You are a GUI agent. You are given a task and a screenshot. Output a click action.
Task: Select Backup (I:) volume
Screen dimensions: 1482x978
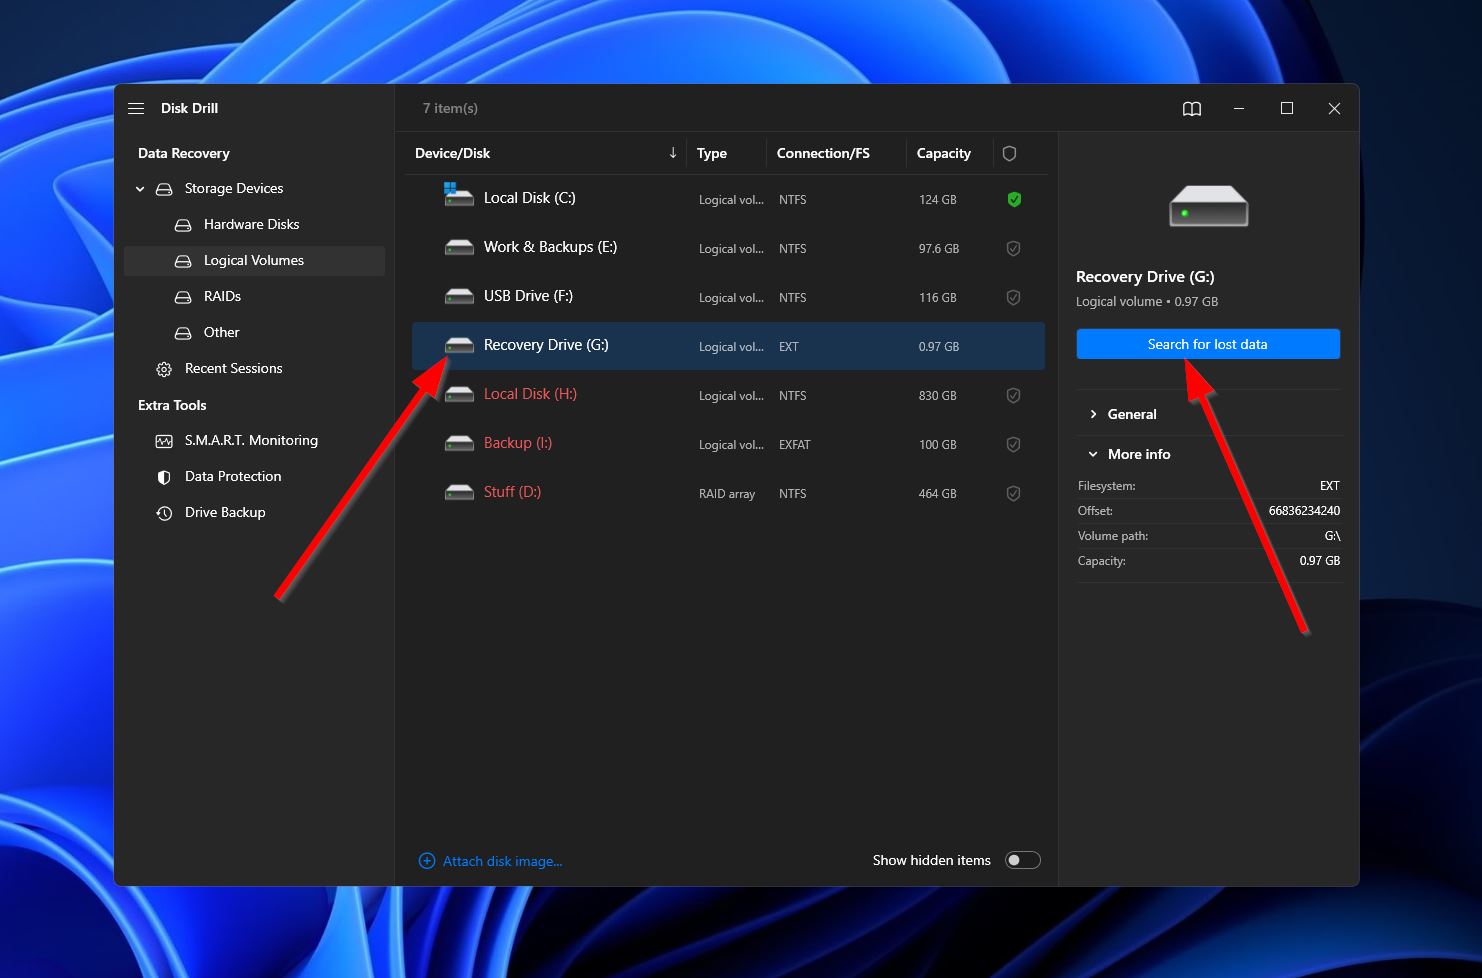(x=518, y=443)
